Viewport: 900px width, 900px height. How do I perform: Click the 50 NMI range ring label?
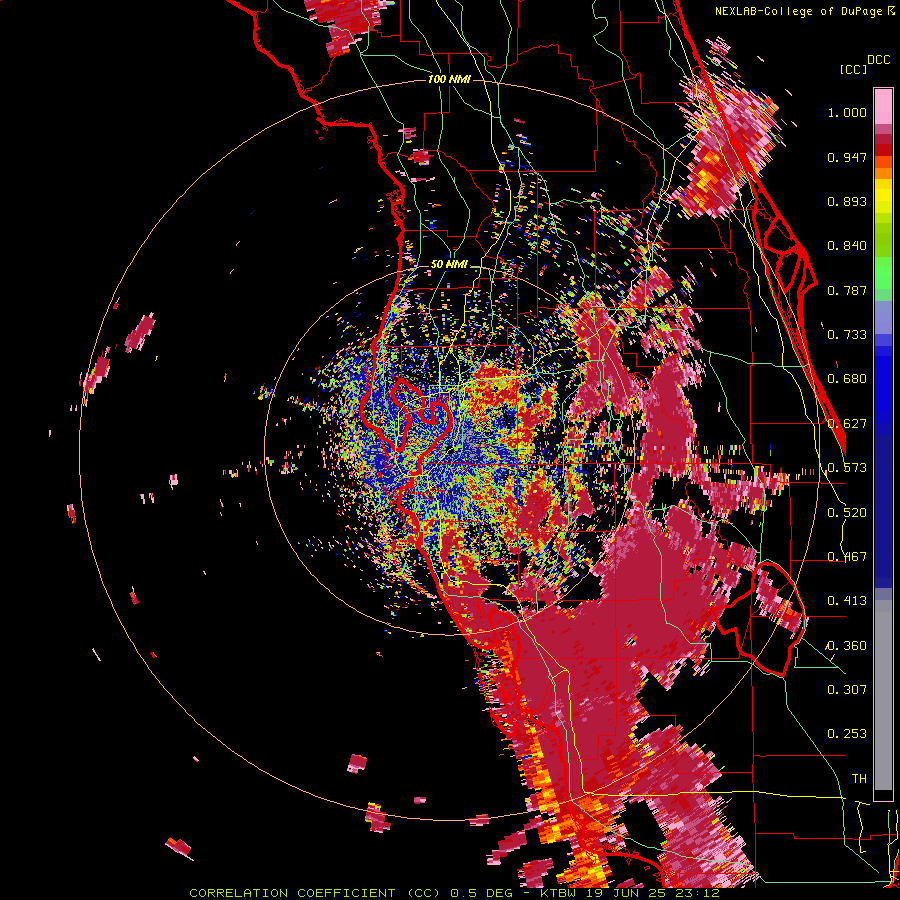449,265
